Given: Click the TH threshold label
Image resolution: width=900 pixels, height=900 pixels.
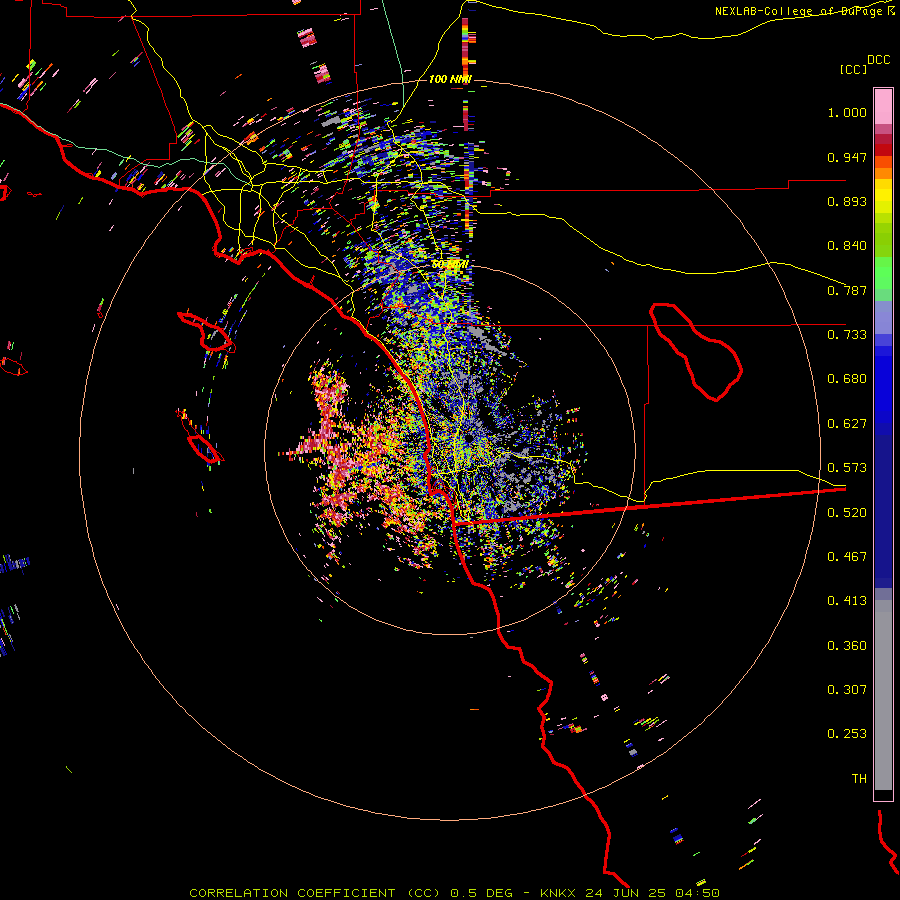Looking at the screenshot, I should coord(859,779).
